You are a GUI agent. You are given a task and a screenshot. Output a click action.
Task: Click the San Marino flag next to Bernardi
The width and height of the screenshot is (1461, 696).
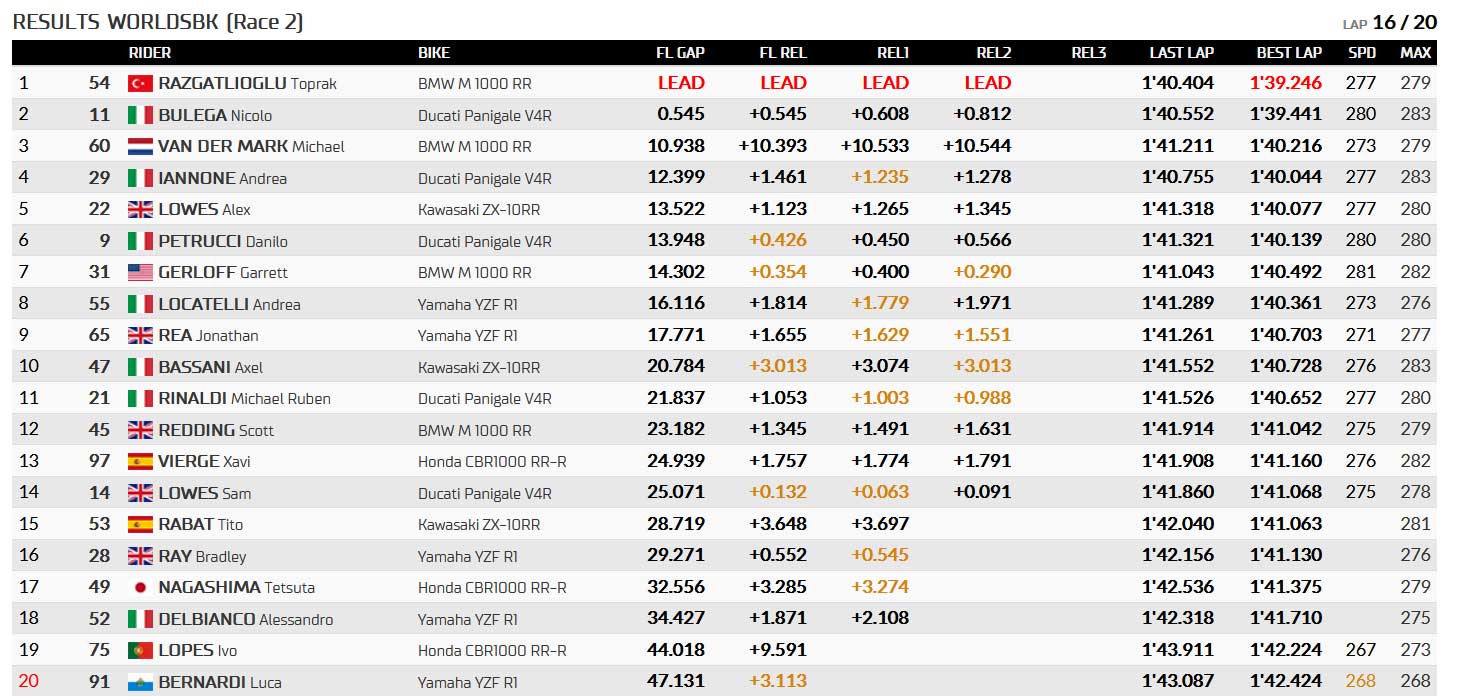point(140,682)
